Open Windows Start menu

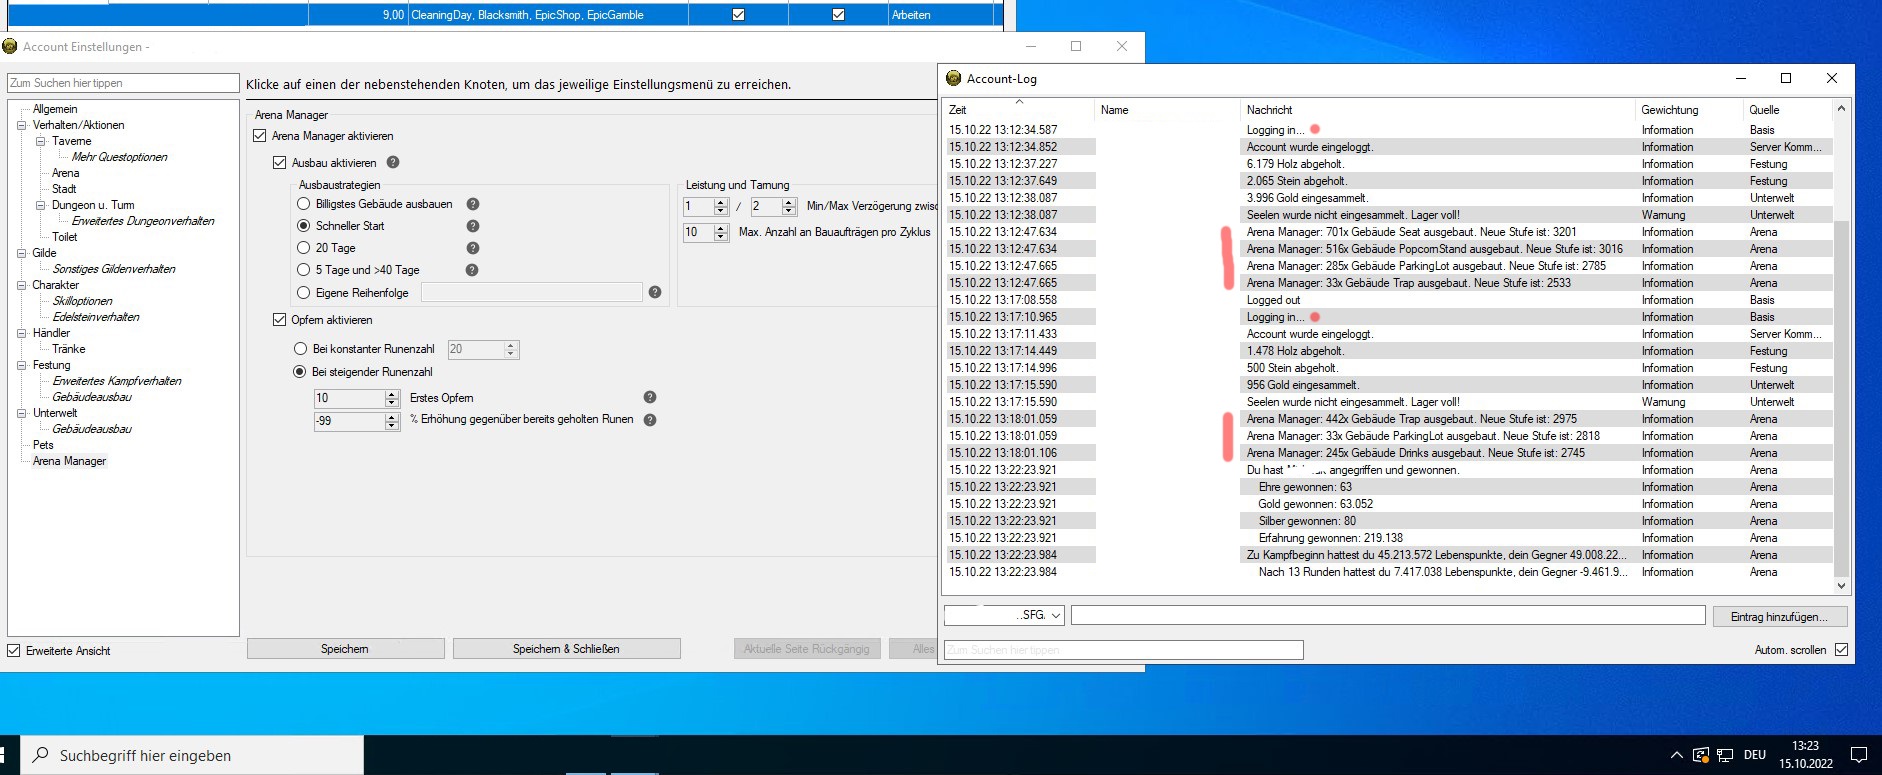click(2, 755)
